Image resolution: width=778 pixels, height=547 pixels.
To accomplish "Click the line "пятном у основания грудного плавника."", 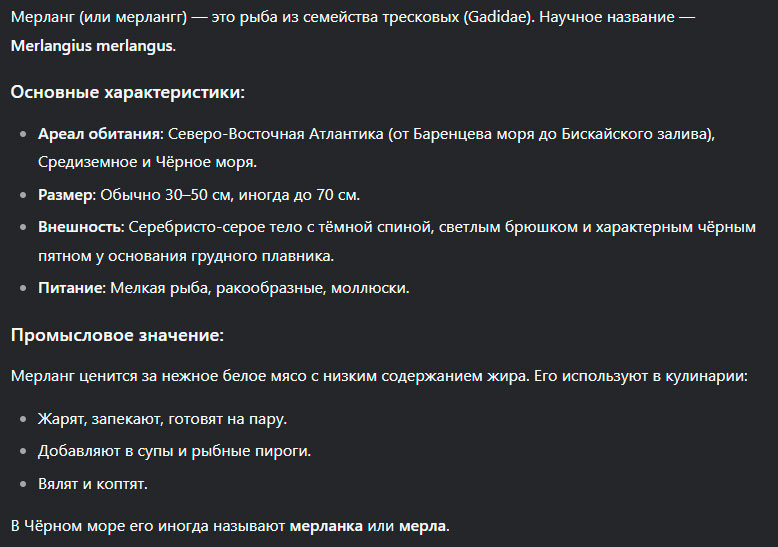I will [x=185, y=257].
